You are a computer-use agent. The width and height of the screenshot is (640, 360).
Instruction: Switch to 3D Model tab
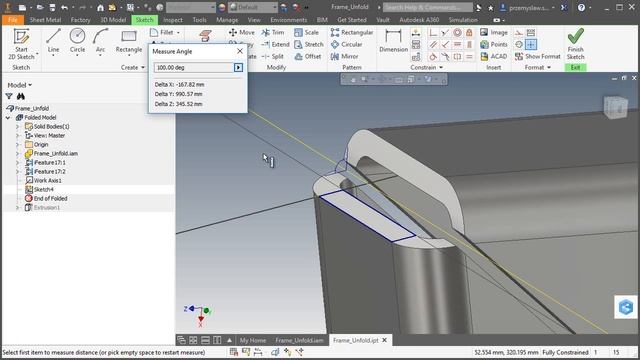113,20
